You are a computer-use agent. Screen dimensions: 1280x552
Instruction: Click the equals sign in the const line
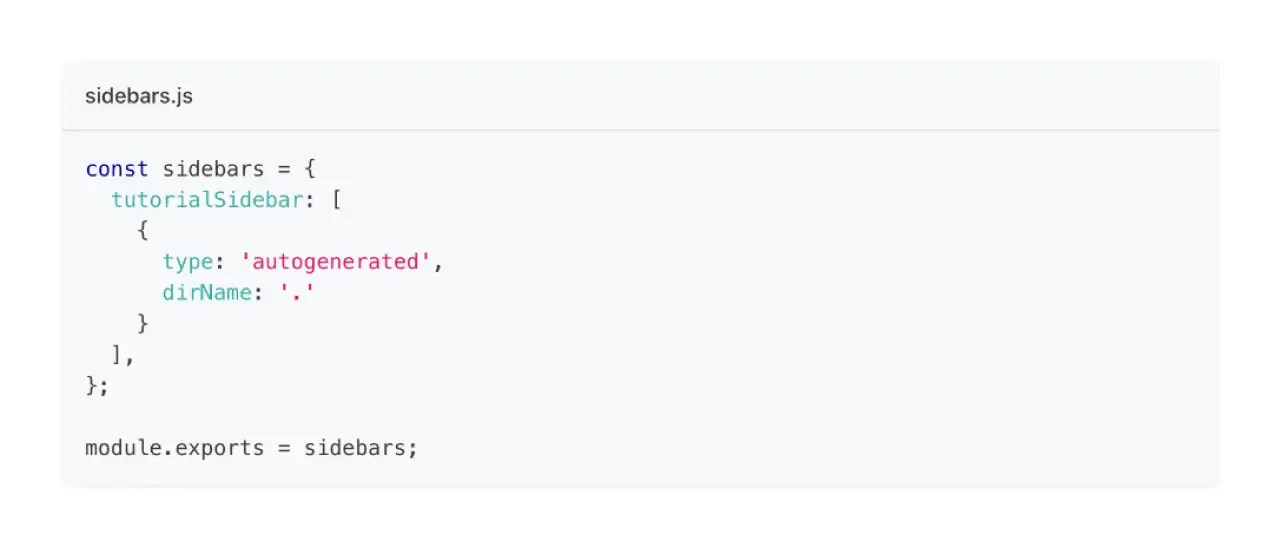coord(284,169)
